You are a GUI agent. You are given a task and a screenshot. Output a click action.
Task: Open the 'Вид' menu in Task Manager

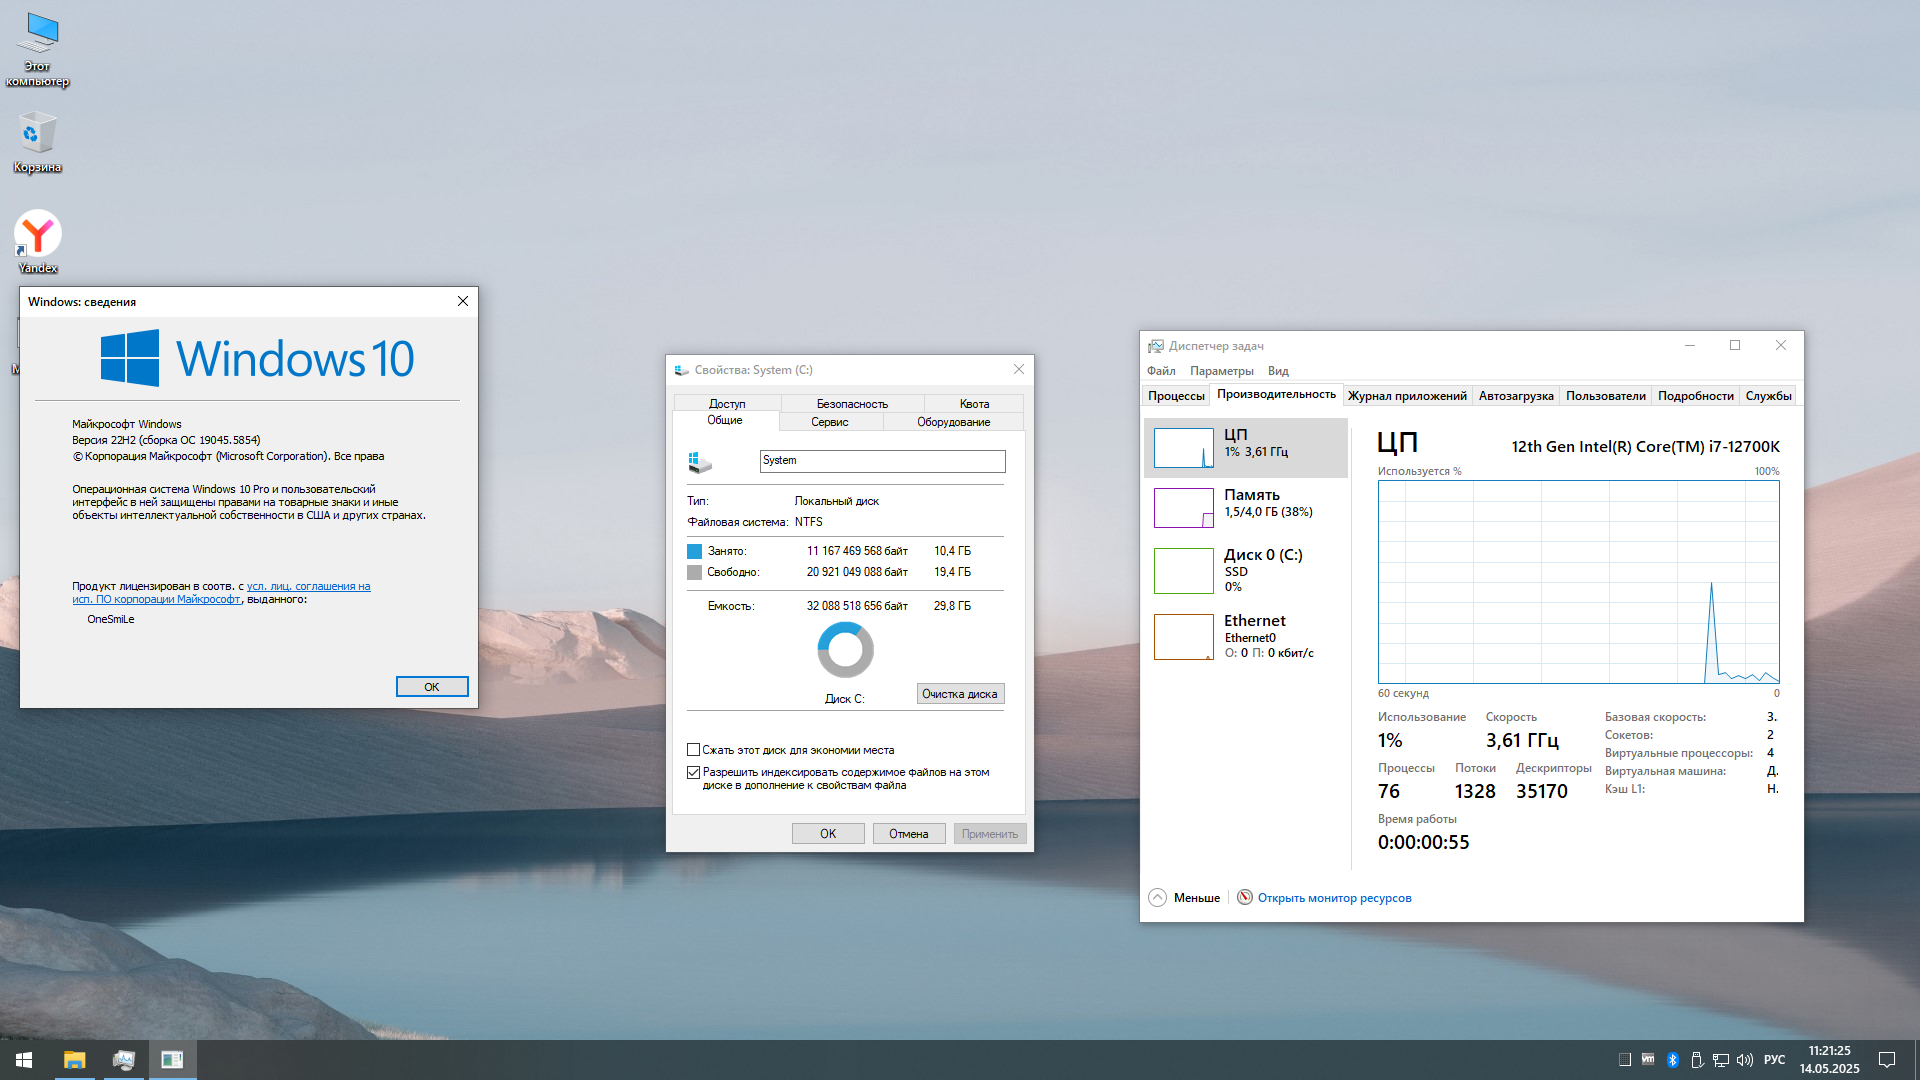1278,371
